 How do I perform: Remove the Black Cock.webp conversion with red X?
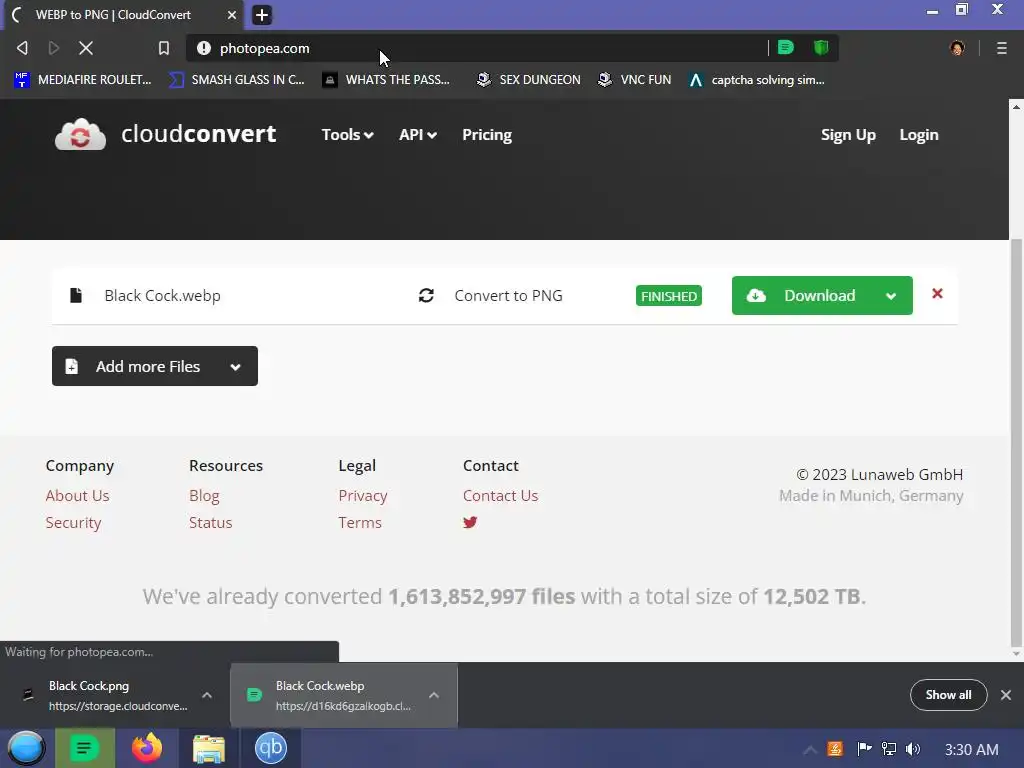[937, 294]
